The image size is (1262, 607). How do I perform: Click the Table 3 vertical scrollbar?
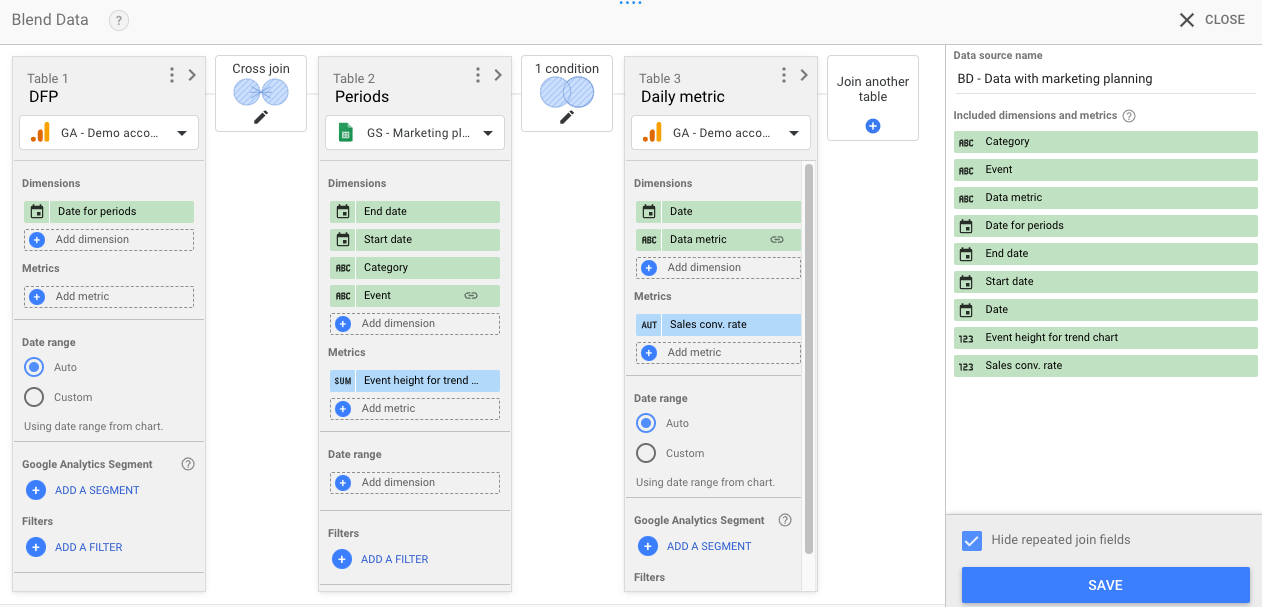point(808,358)
